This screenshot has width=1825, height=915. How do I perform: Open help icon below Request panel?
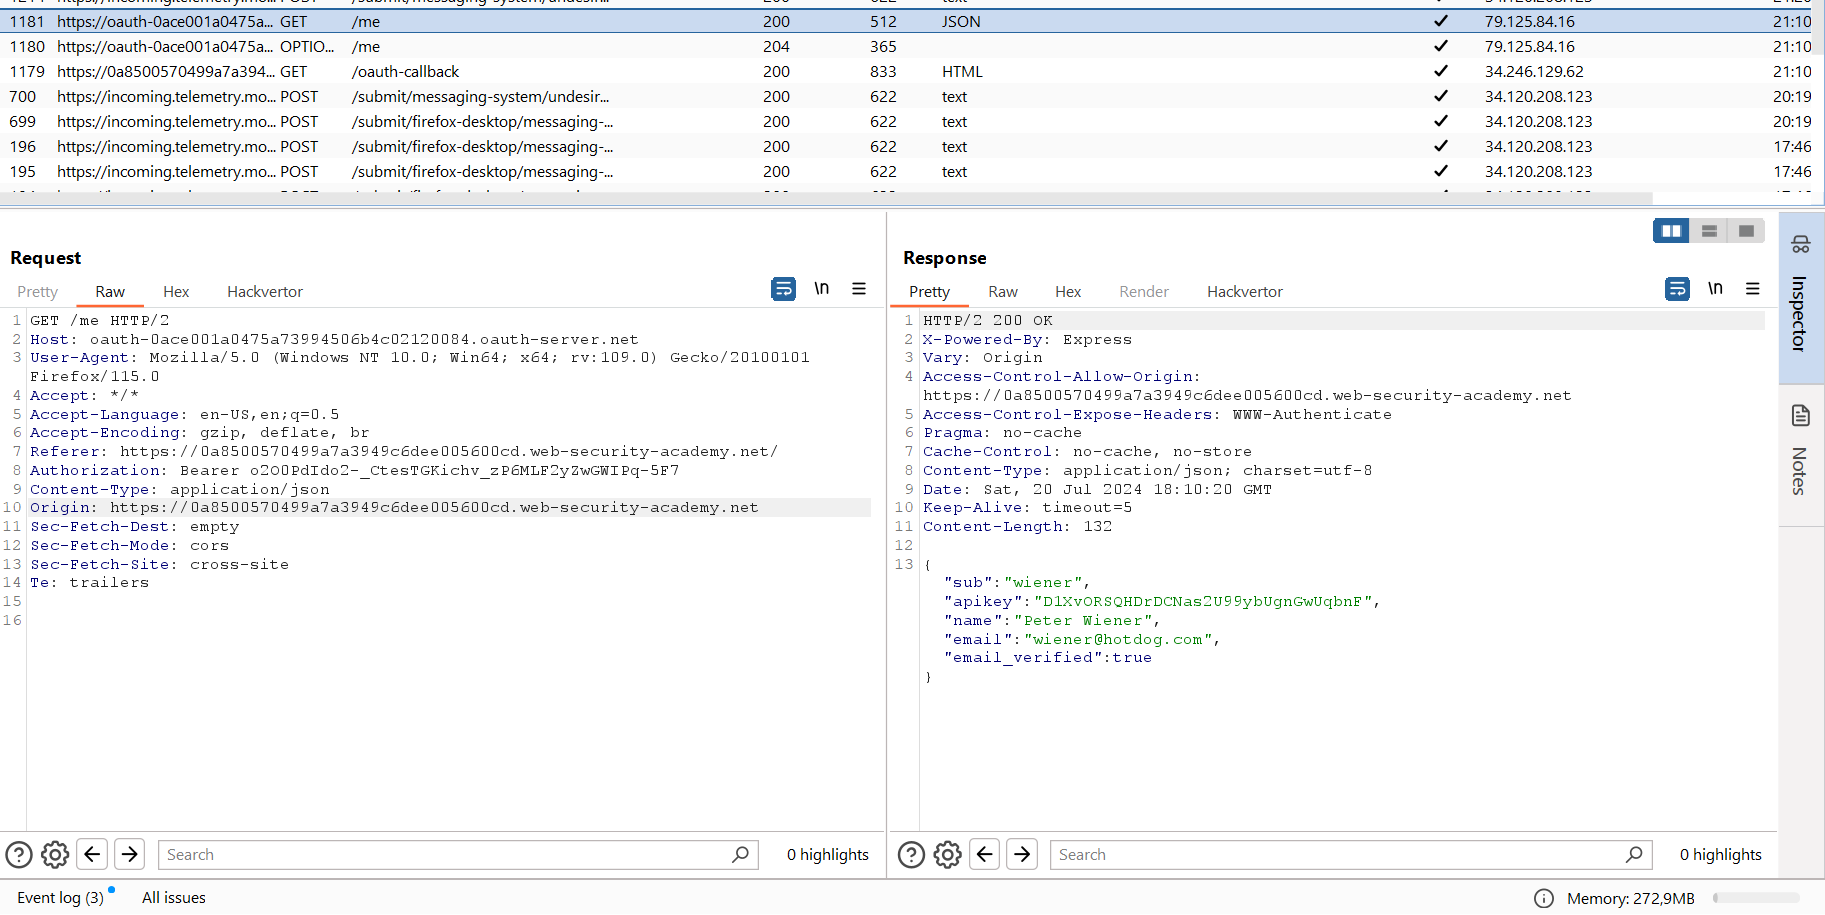point(19,855)
